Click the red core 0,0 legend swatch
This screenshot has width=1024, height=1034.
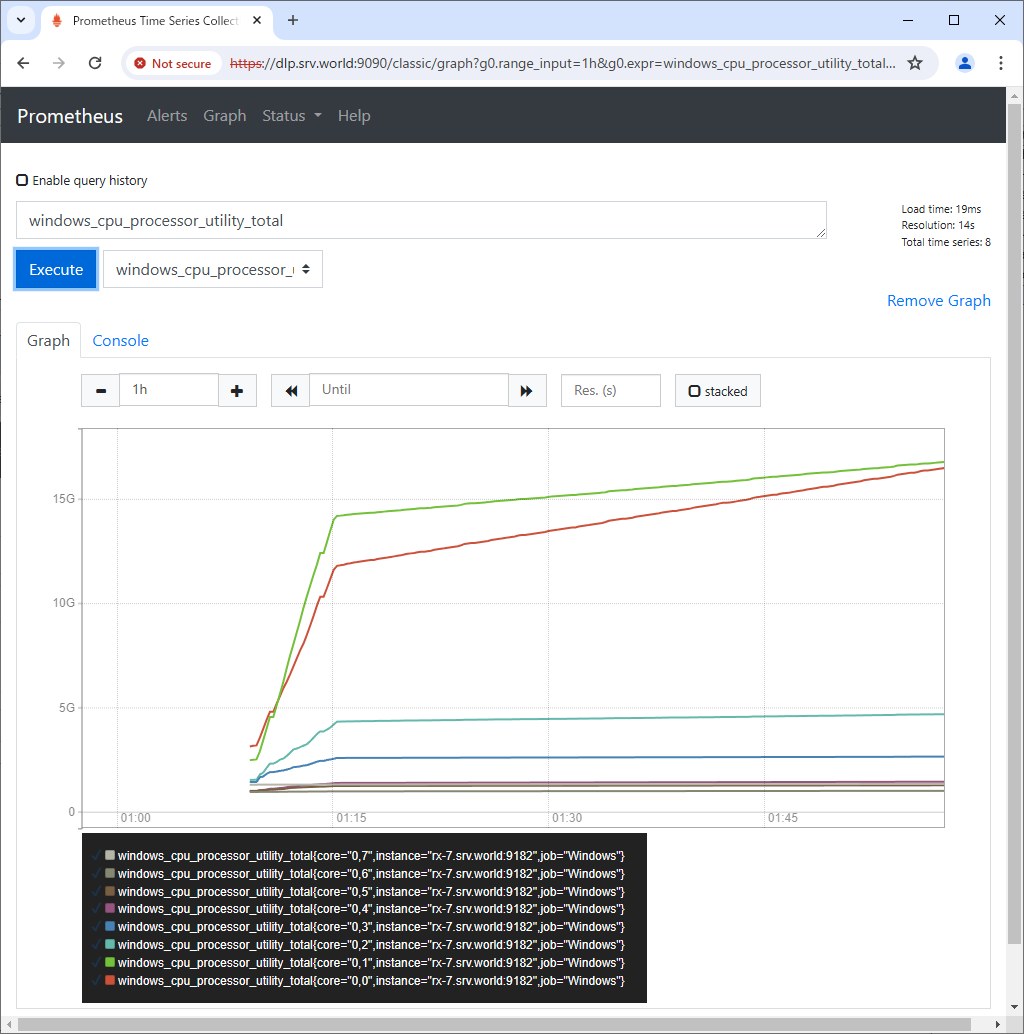[110, 980]
